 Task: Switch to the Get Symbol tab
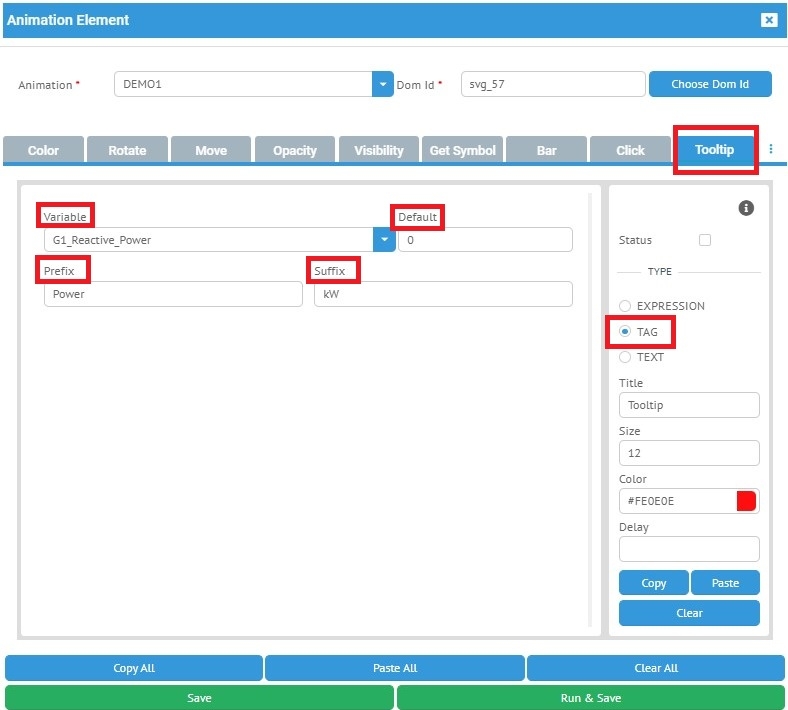pyautogui.click(x=462, y=150)
